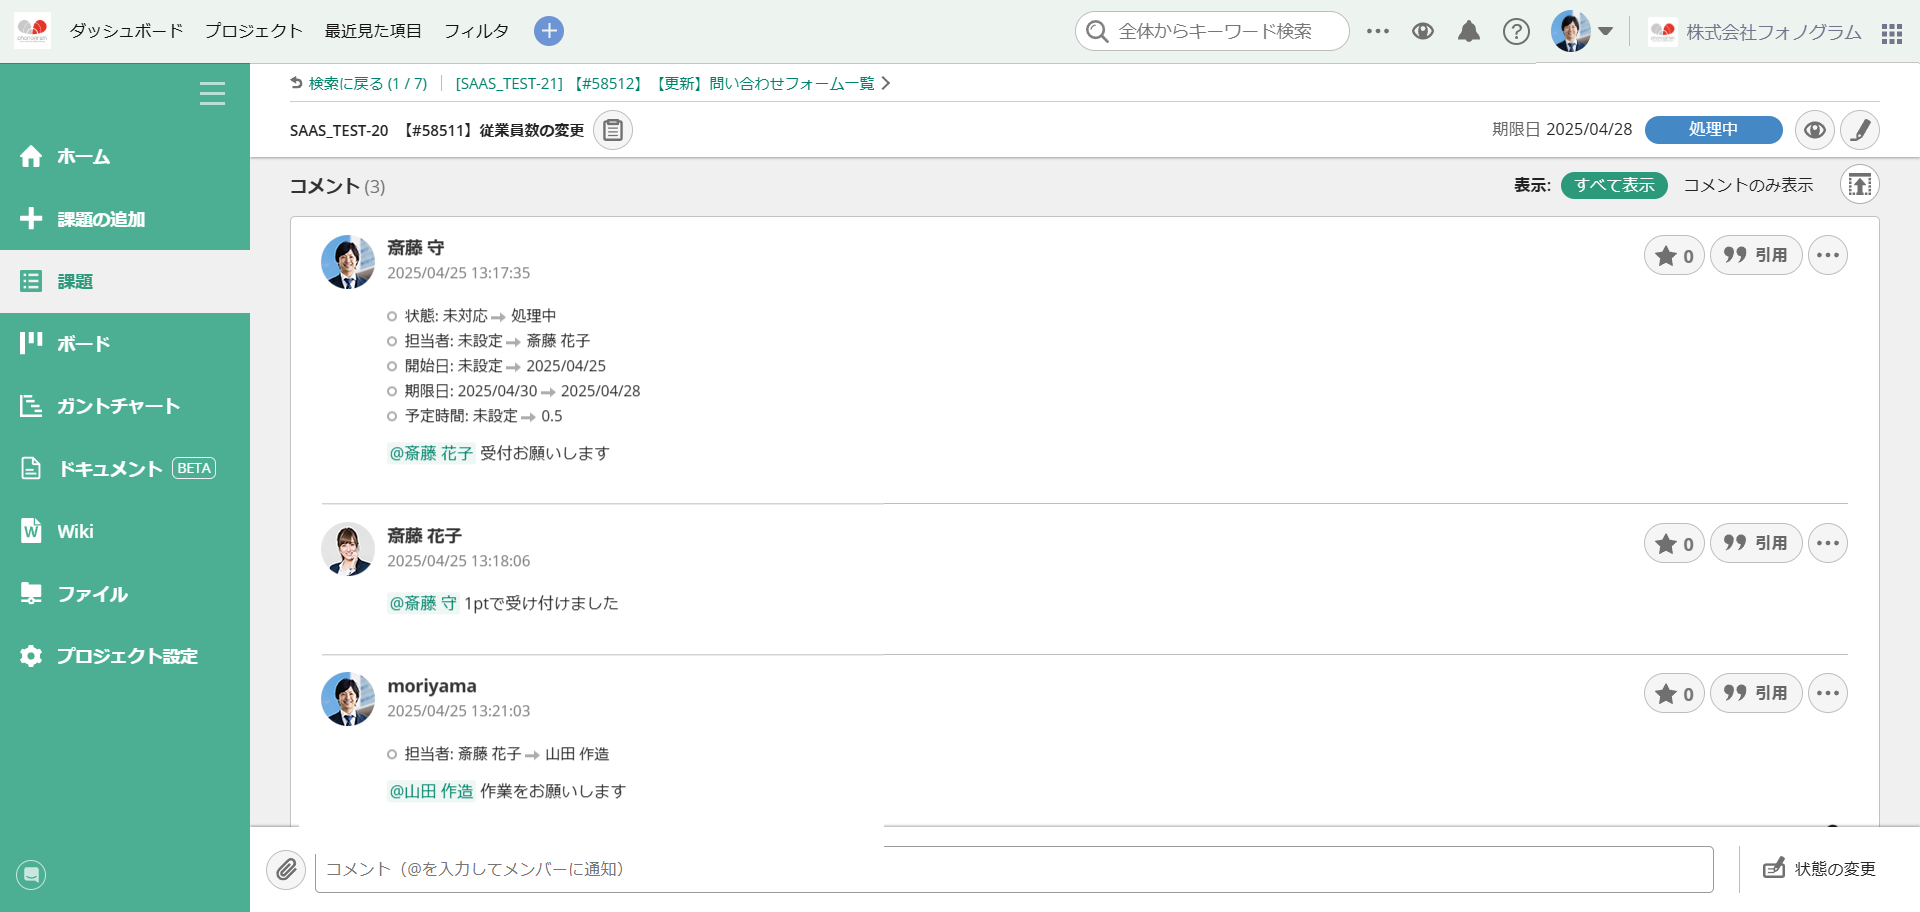The width and height of the screenshot is (1920, 912).
Task: Copy the issue key with the clipboard icon
Action: coord(613,130)
